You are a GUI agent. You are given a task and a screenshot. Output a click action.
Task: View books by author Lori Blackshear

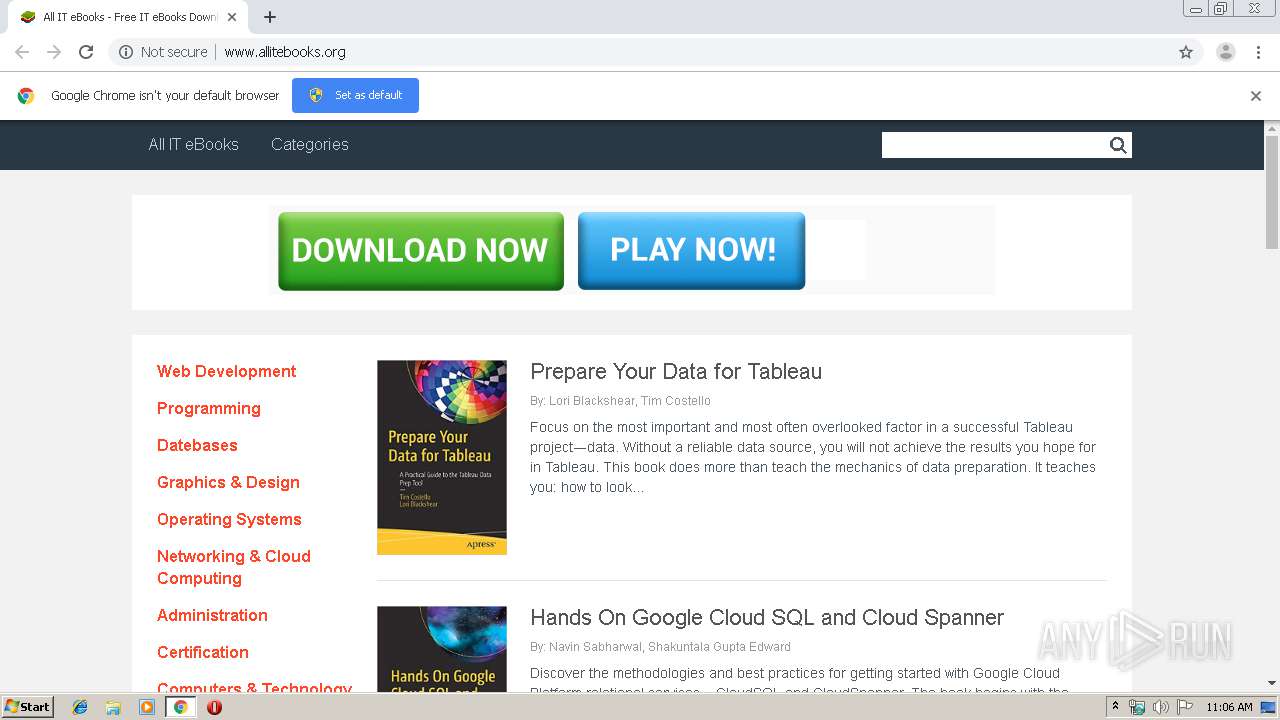click(x=592, y=401)
